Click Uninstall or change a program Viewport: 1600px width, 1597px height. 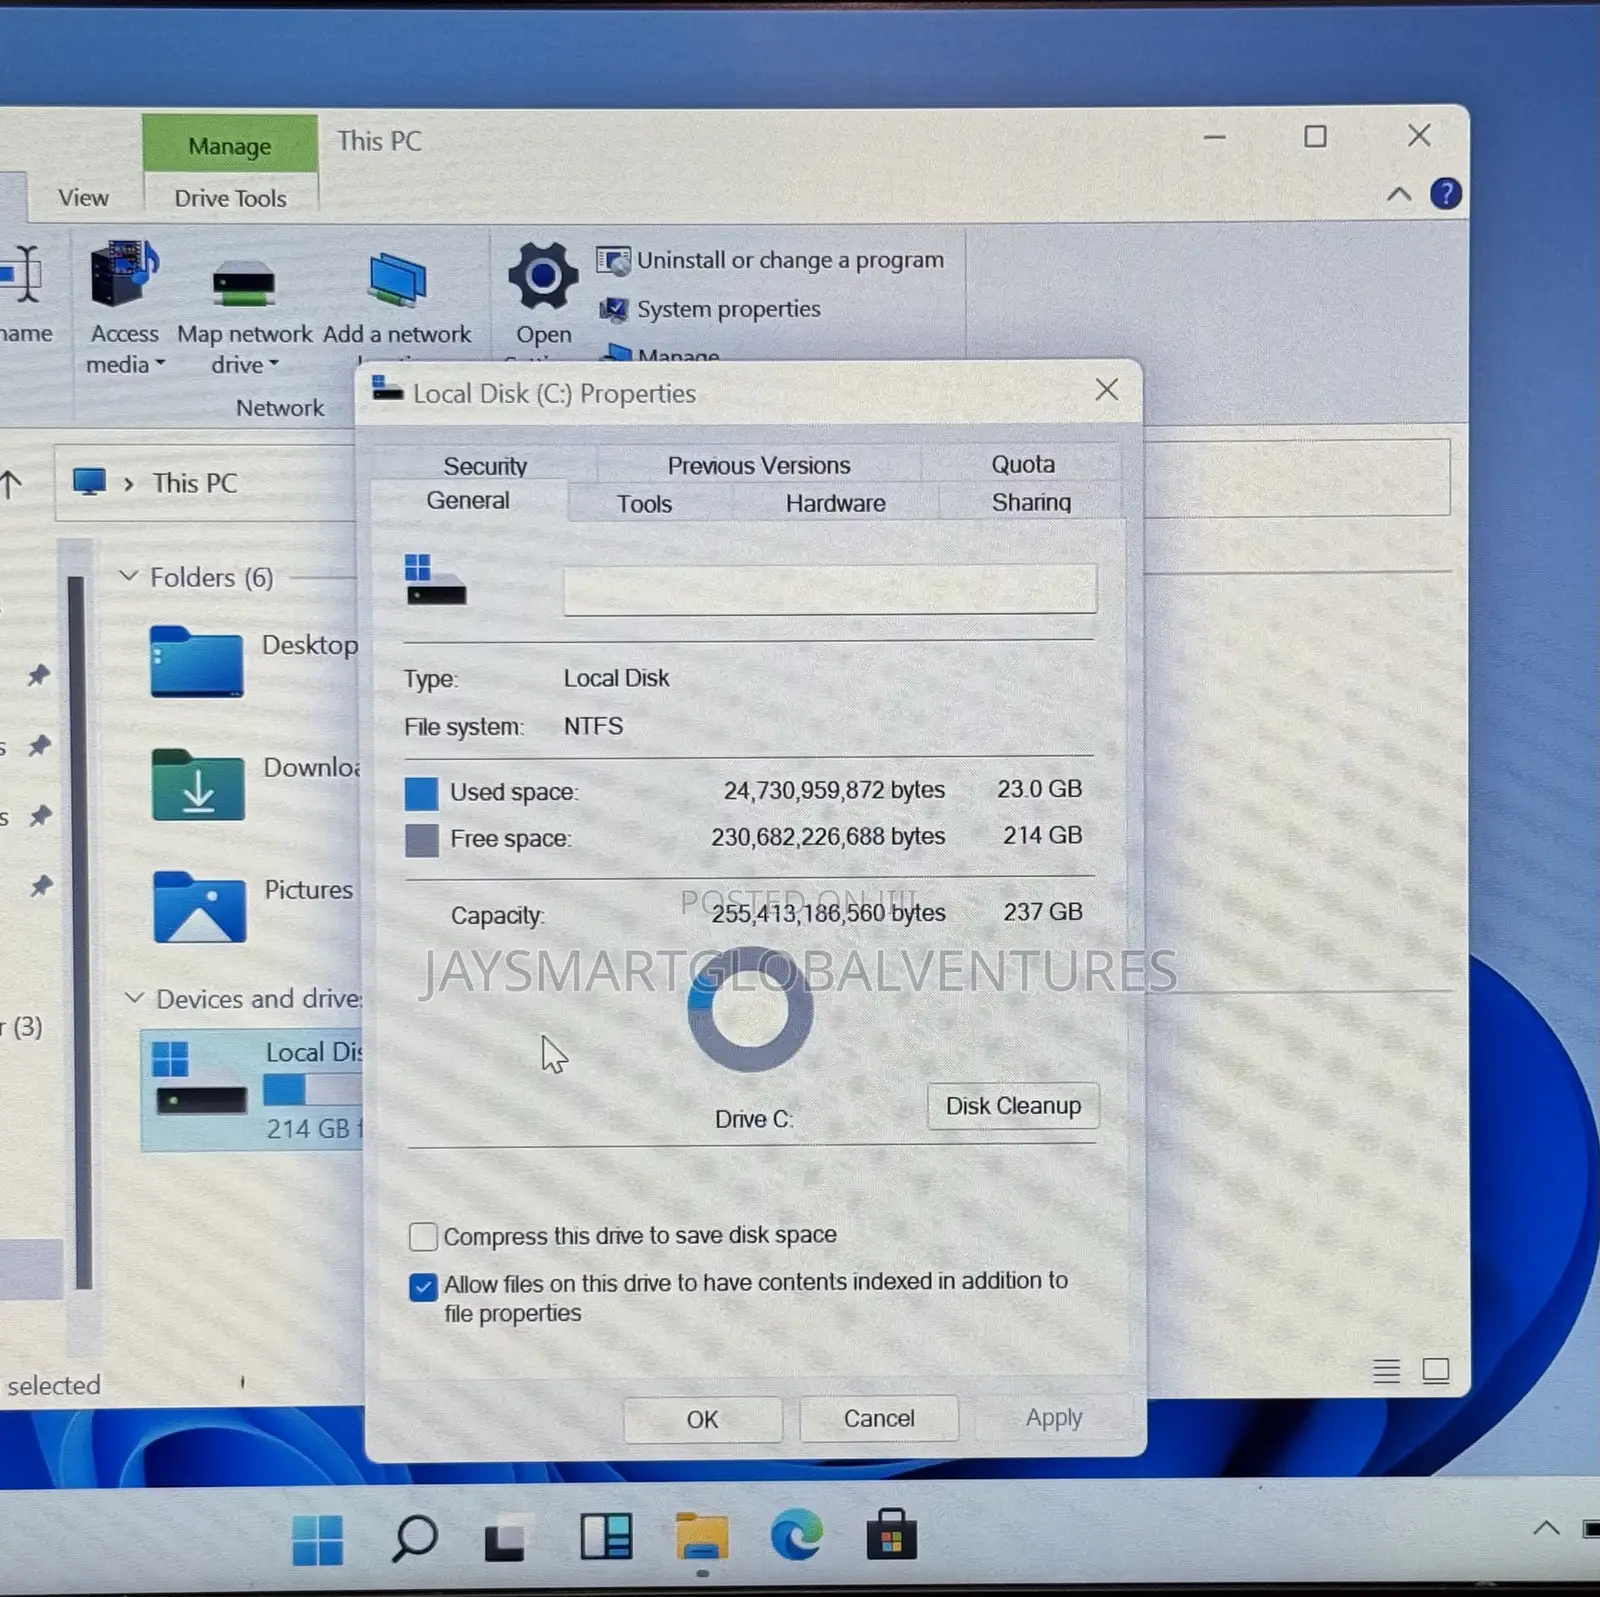pyautogui.click(x=770, y=260)
